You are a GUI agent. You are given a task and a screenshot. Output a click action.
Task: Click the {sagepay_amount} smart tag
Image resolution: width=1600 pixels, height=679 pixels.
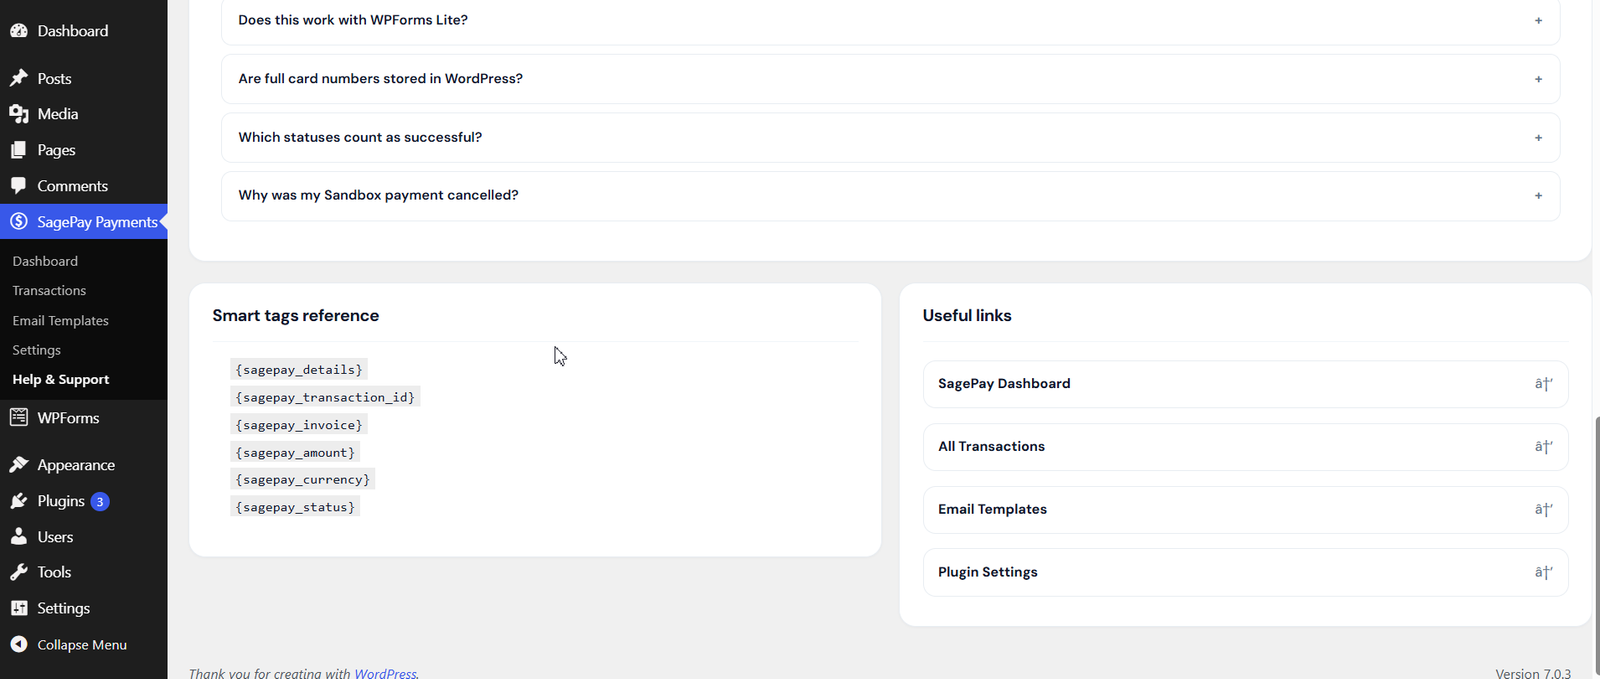click(x=295, y=452)
